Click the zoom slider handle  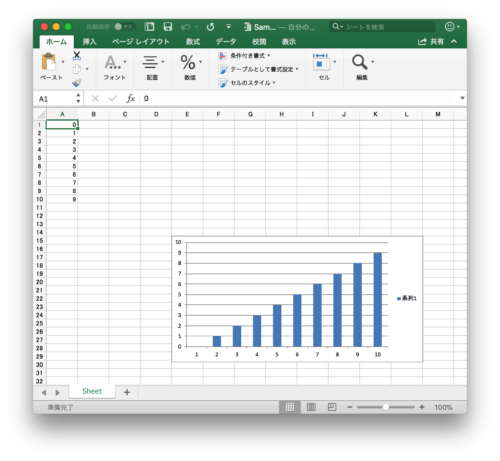pyautogui.click(x=386, y=407)
